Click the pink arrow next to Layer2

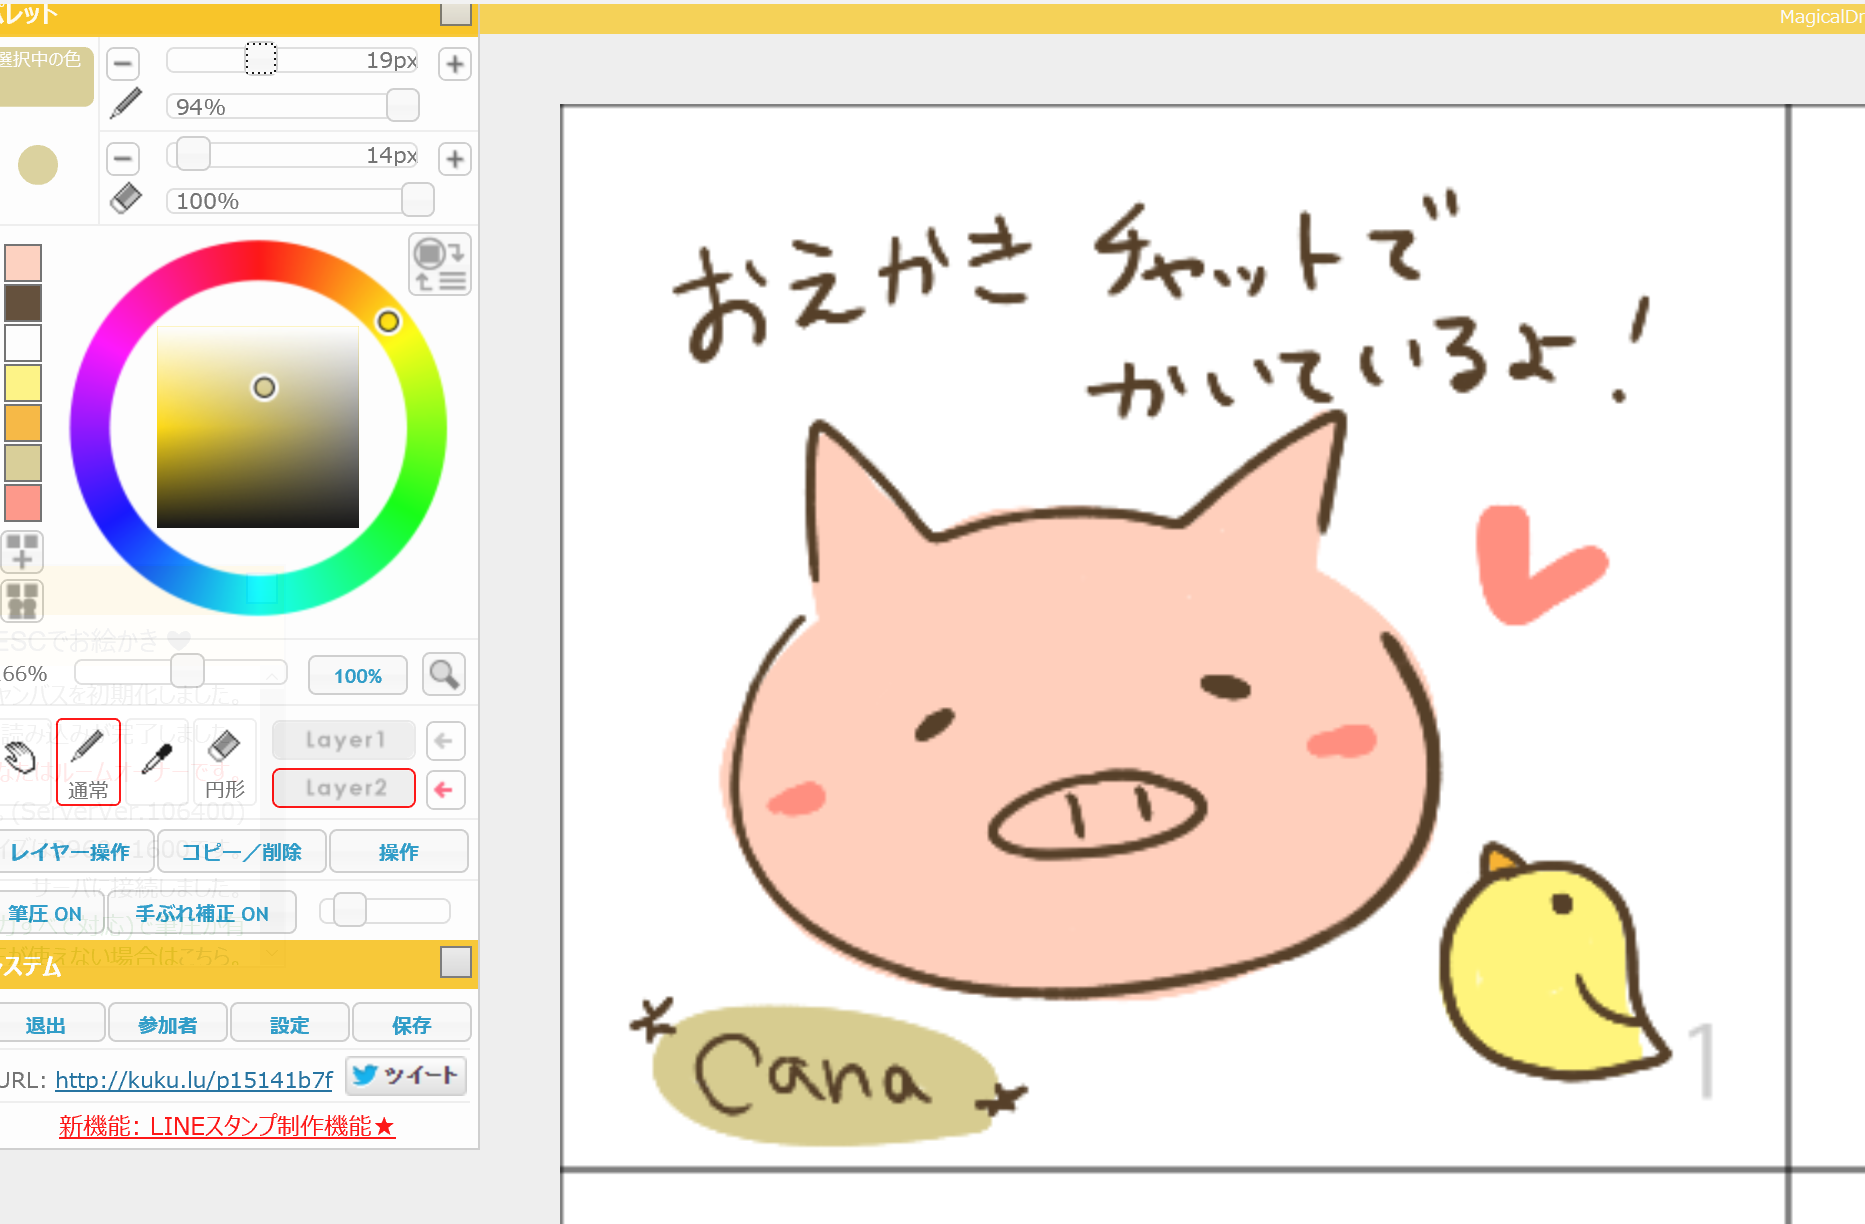coord(445,790)
